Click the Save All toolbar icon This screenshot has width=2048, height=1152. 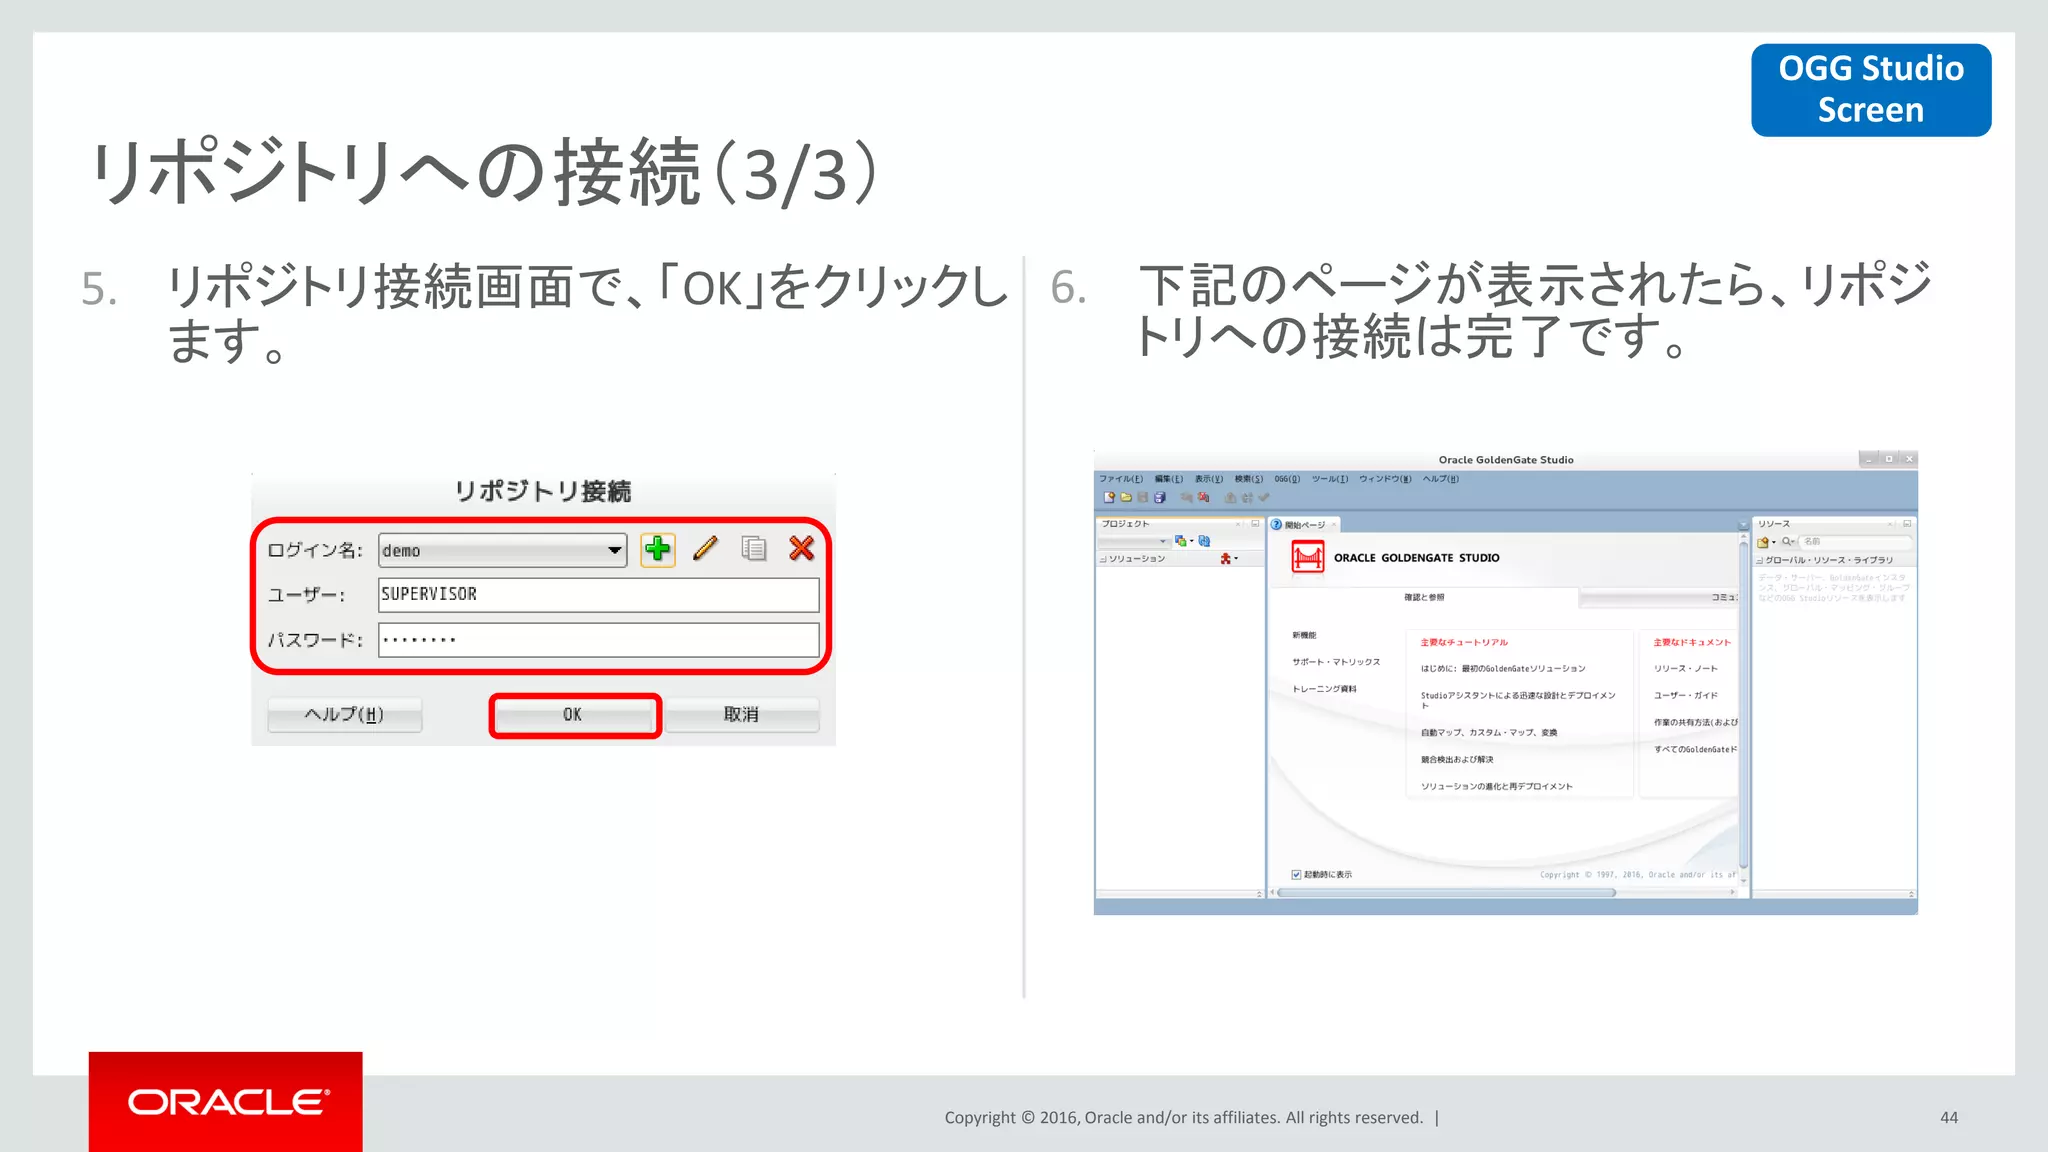pyautogui.click(x=1160, y=497)
